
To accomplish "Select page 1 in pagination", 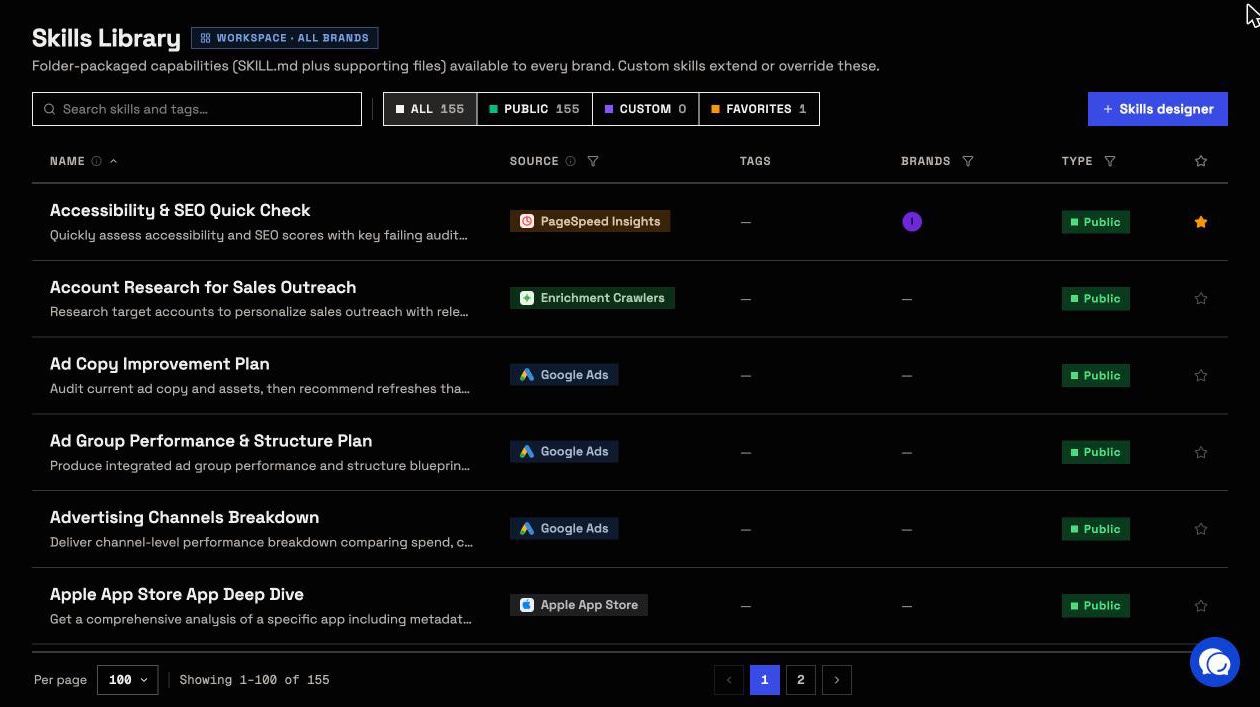I will pos(764,680).
